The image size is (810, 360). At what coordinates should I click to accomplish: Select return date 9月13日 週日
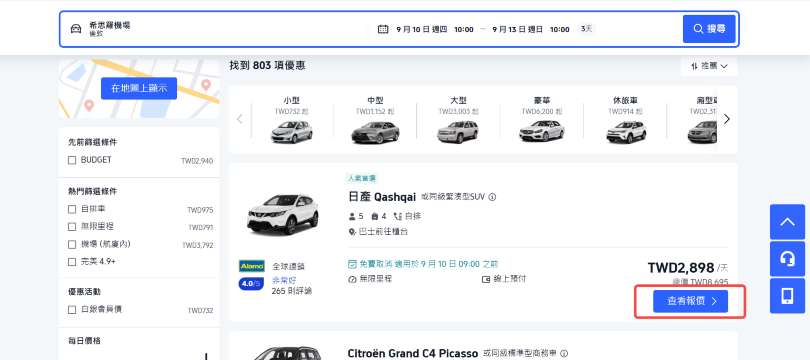[518, 29]
